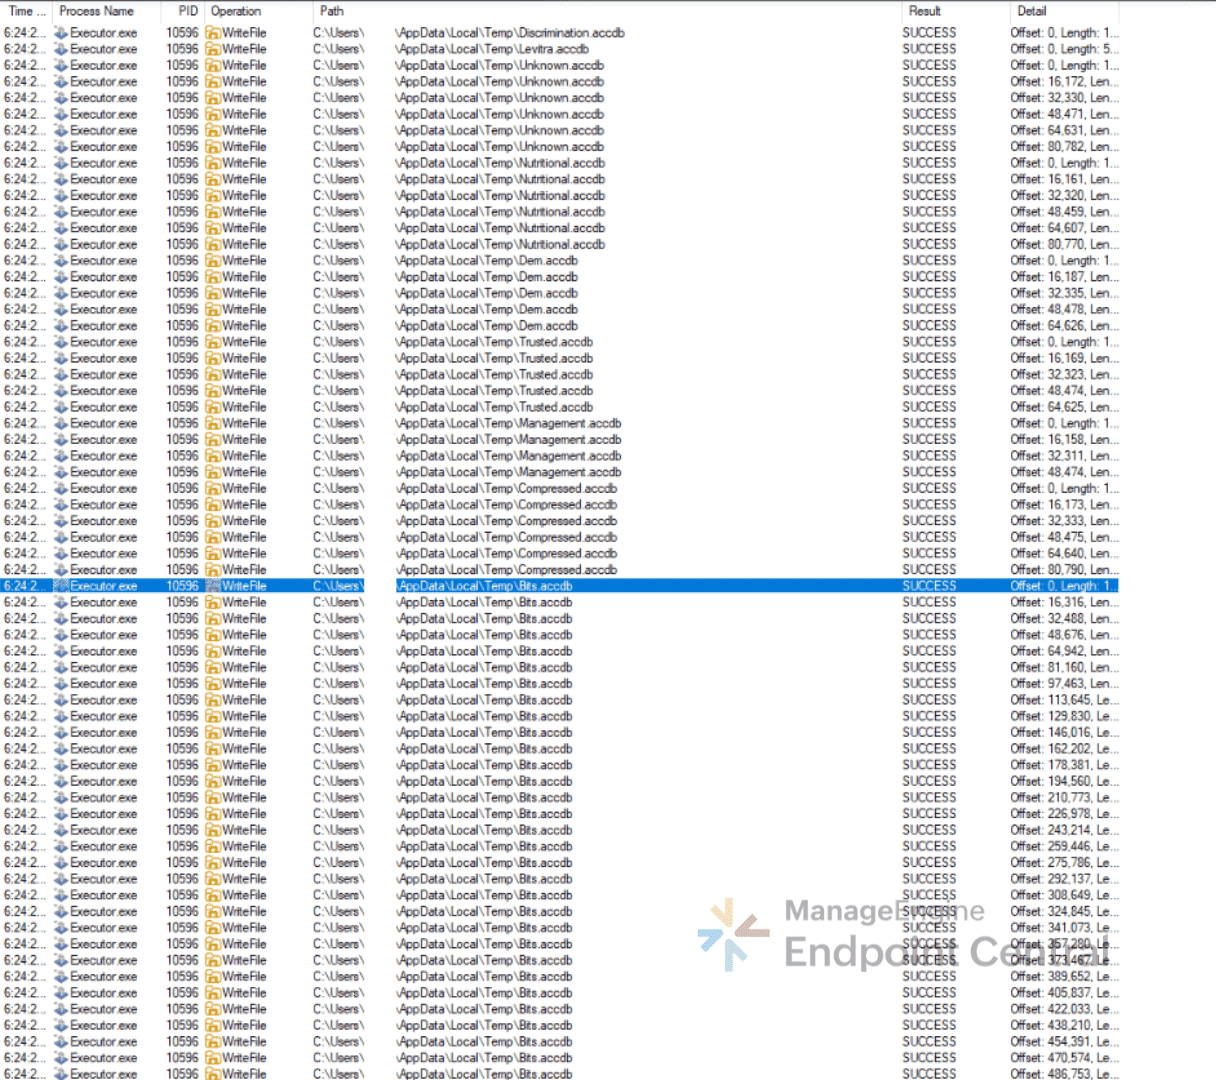The width and height of the screenshot is (1216, 1080).
Task: Sort events by the Operation column header
Action: point(236,11)
